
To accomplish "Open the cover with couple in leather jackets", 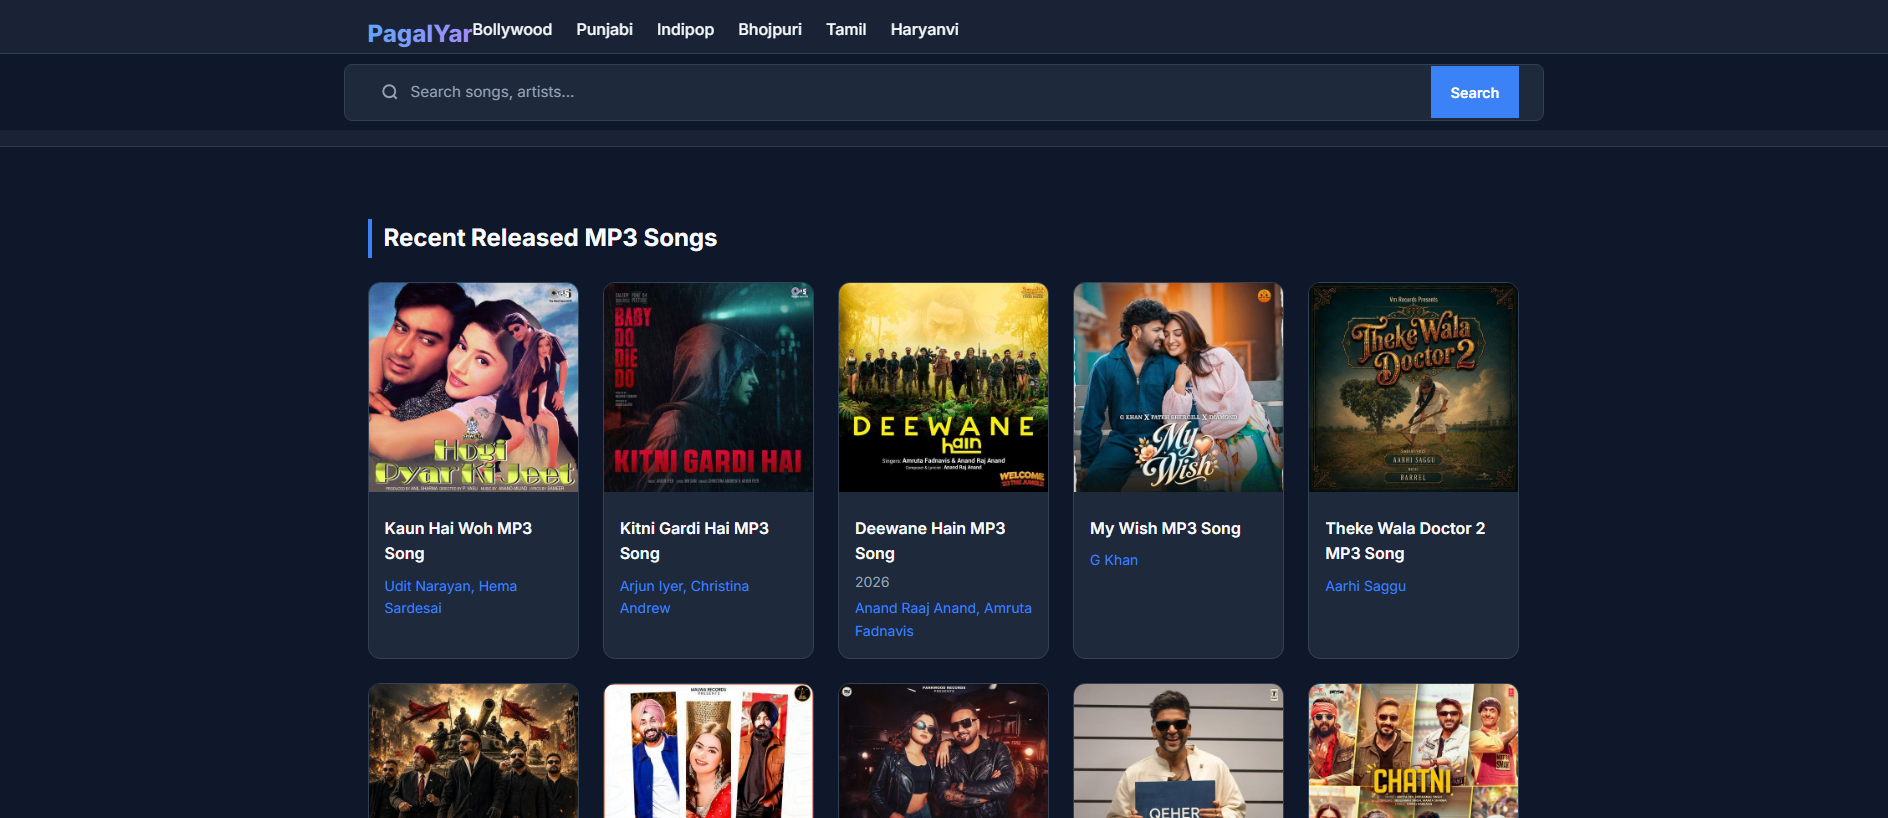I will click(x=944, y=751).
